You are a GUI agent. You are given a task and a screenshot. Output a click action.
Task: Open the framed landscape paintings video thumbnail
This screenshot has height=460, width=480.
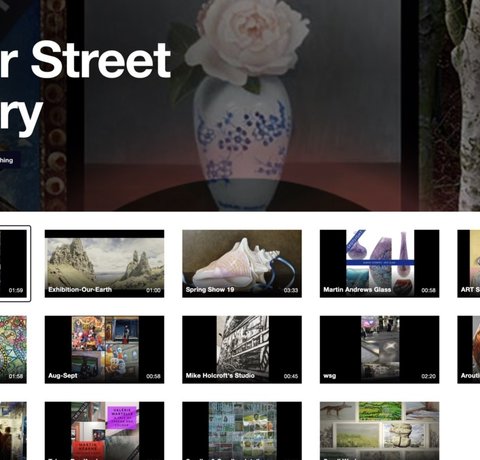pyautogui.click(x=379, y=431)
